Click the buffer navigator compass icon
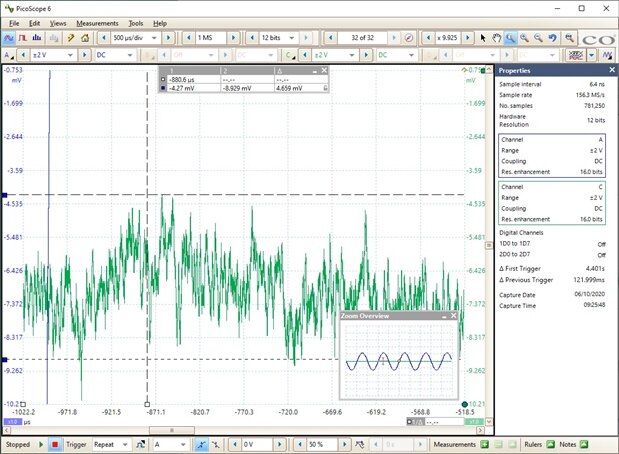Viewport: 619px width, 454px height. tap(408, 37)
